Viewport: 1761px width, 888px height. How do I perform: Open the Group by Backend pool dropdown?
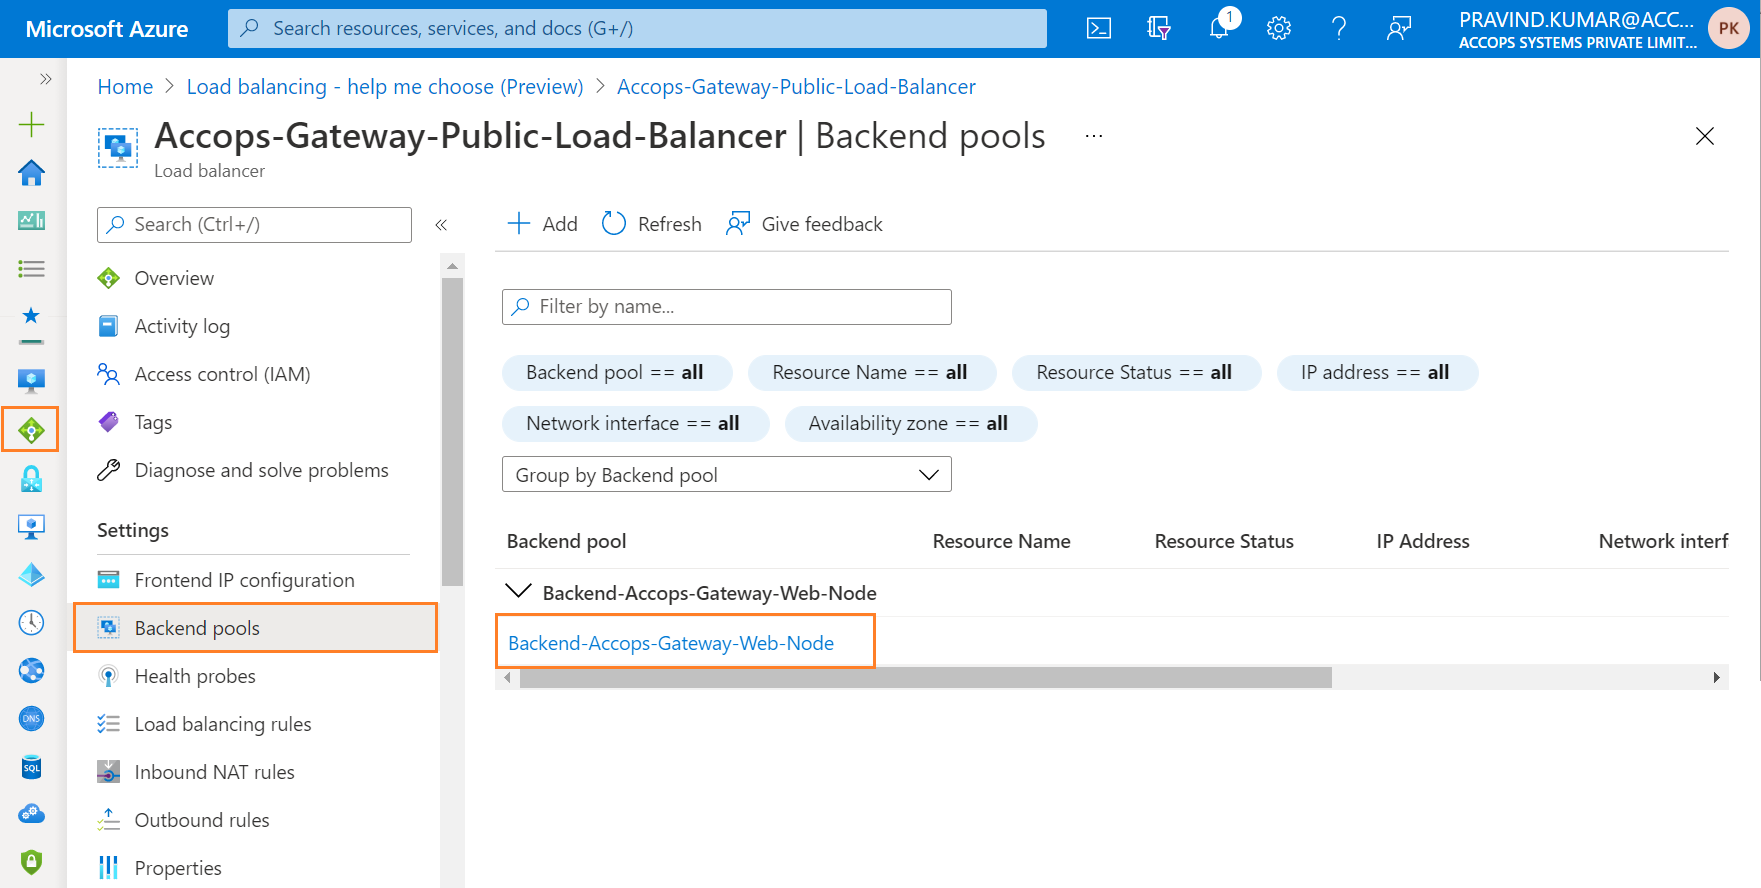click(x=727, y=475)
